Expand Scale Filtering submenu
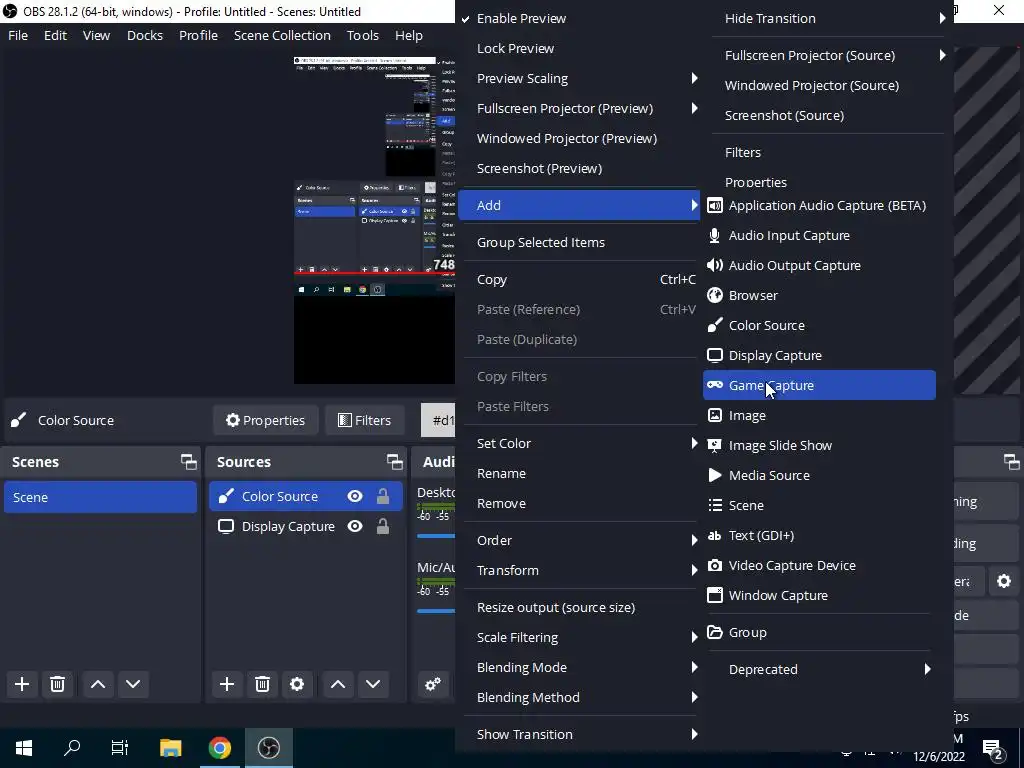The height and width of the screenshot is (768, 1024). click(580, 637)
